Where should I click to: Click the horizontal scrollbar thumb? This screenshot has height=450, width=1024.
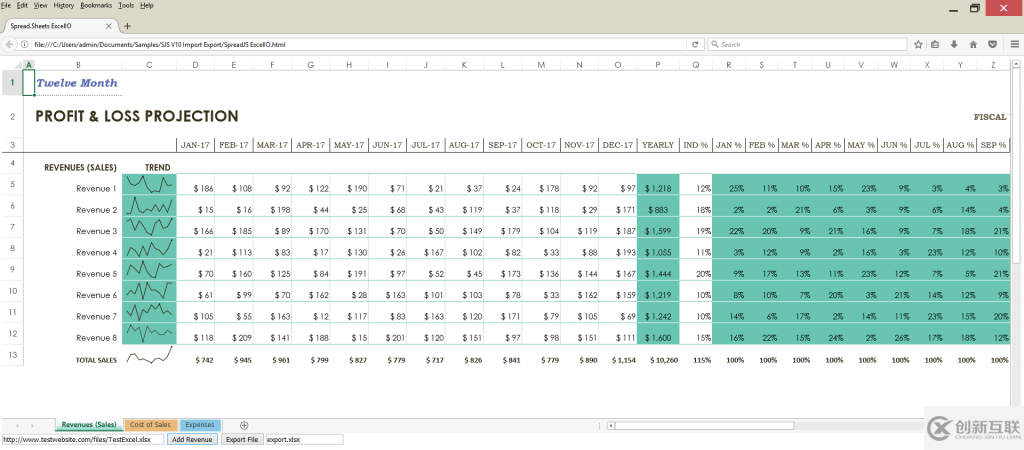(704, 425)
